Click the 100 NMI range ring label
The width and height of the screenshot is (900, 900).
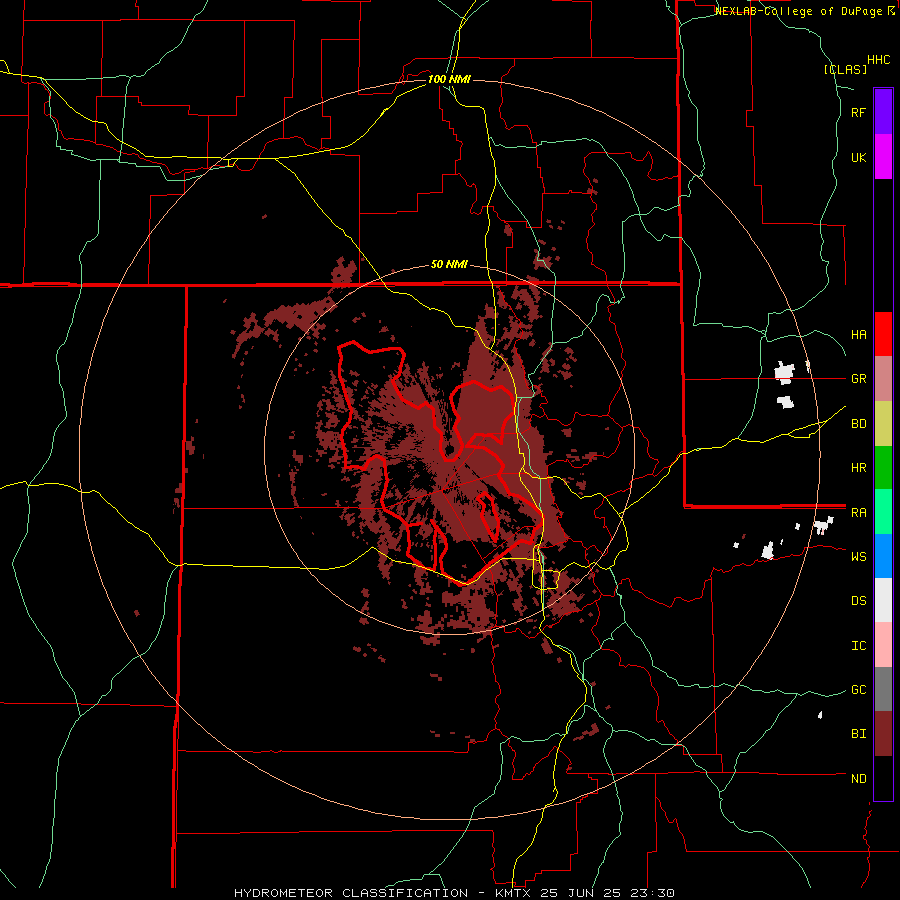449,79
